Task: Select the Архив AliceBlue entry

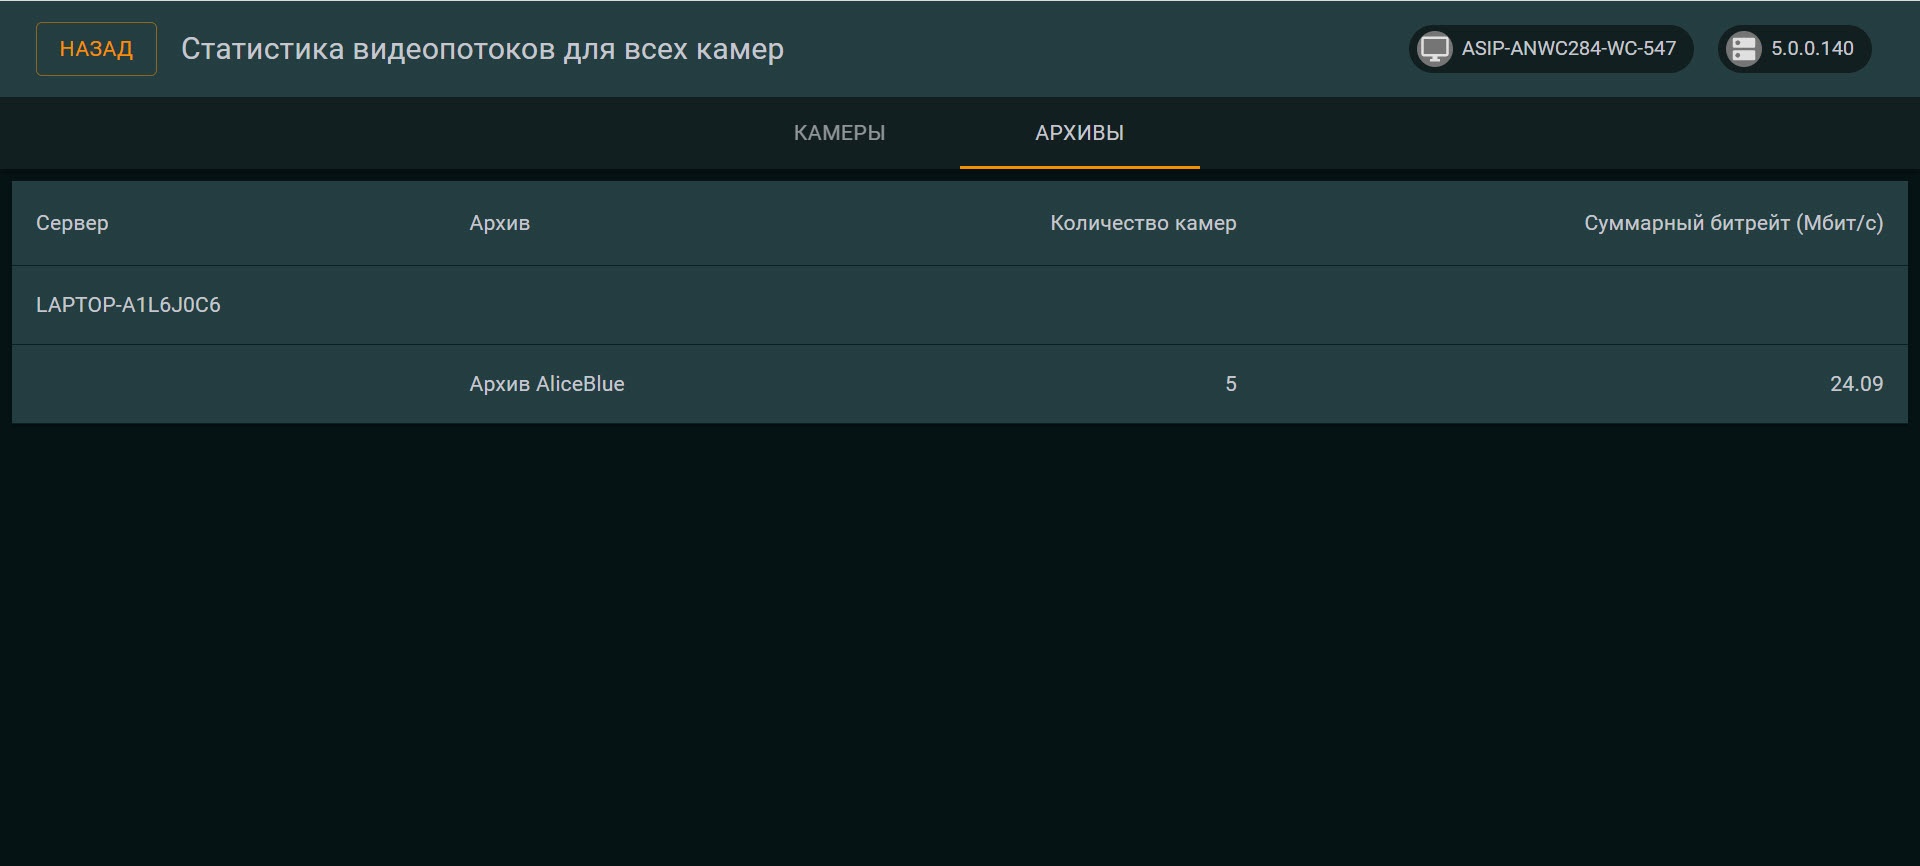Action: 546,384
